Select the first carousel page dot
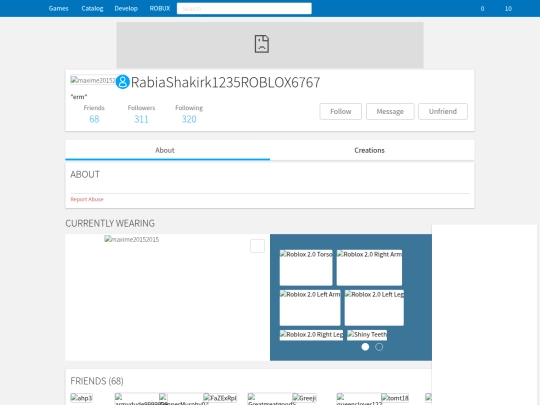Viewport: 540px width, 405px height. [365, 347]
